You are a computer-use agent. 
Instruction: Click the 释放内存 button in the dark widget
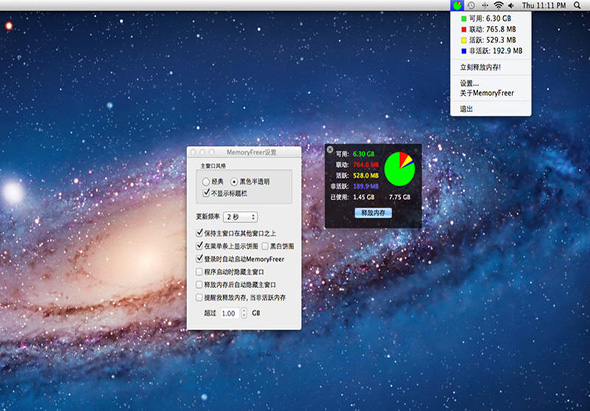click(373, 213)
